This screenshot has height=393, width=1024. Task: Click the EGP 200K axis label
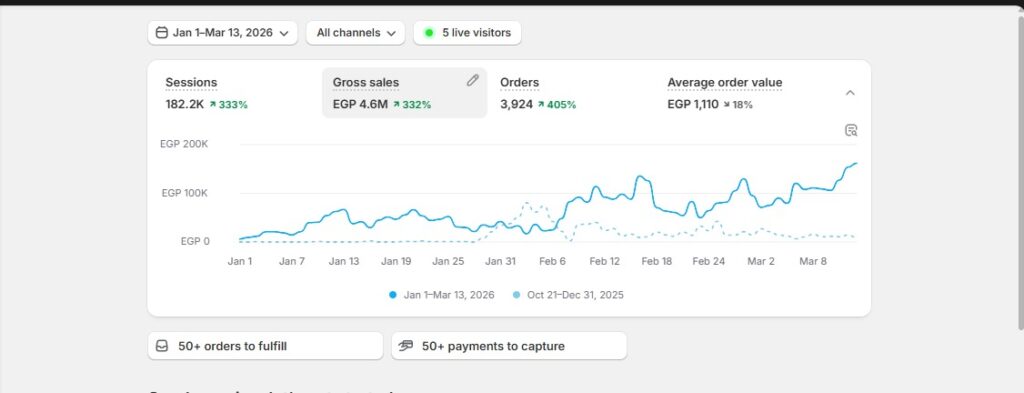coord(184,144)
